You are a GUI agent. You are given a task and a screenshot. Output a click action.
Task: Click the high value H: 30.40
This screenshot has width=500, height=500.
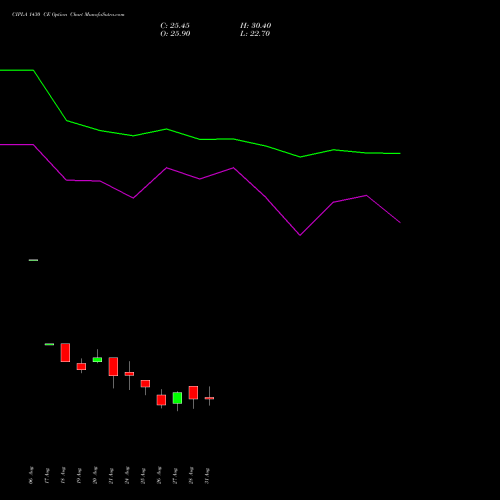click(256, 26)
